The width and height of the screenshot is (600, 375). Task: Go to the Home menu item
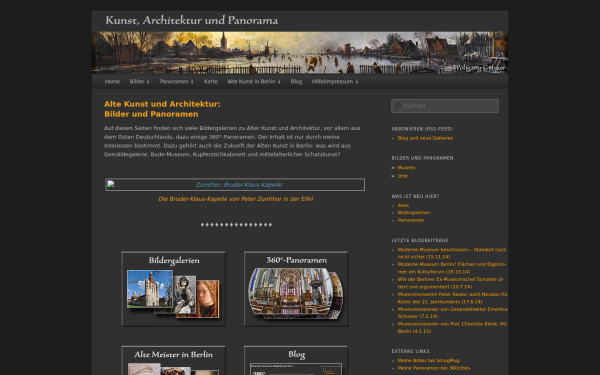pos(112,82)
